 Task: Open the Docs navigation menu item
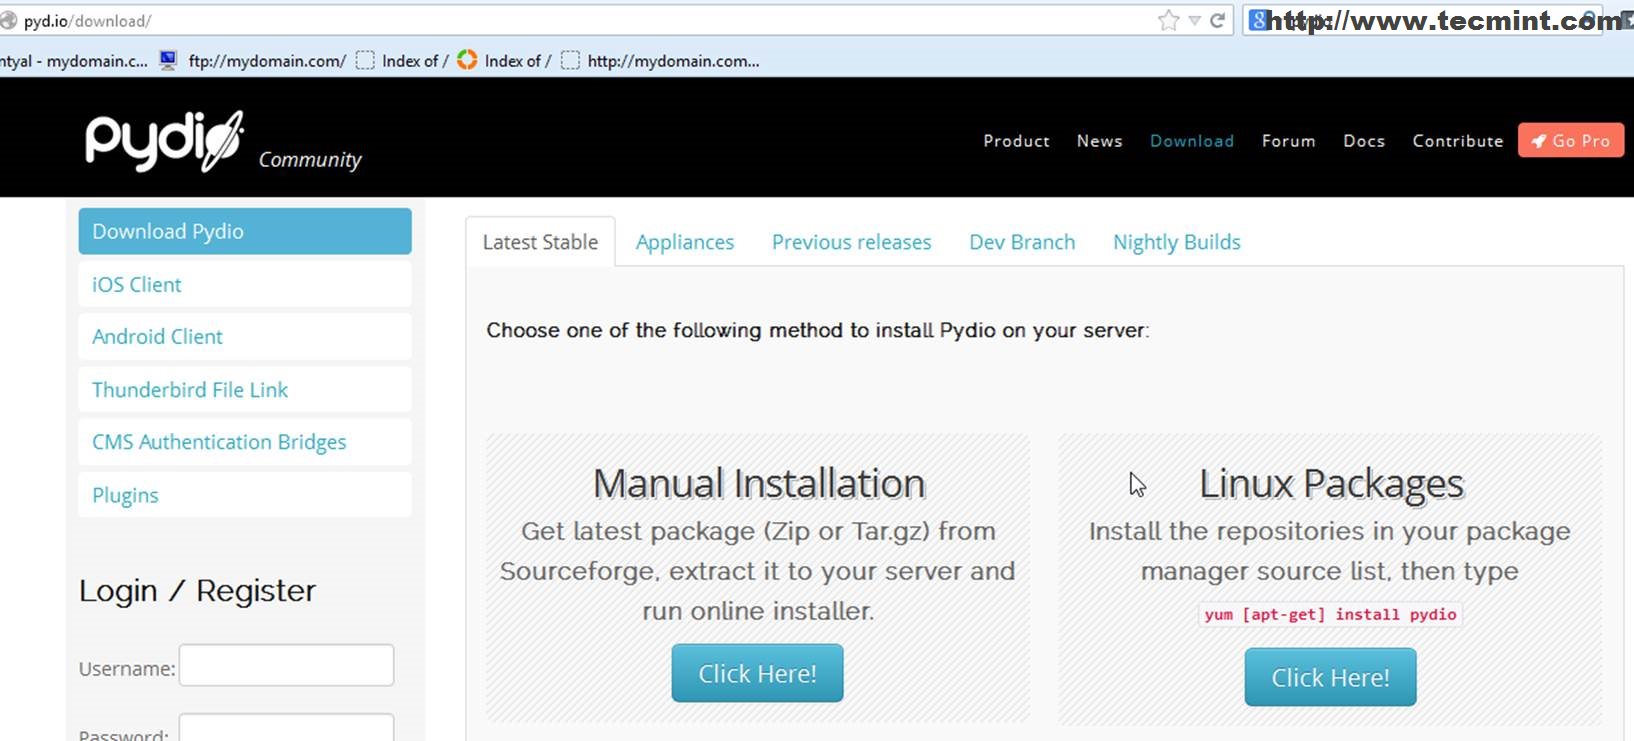tap(1364, 141)
